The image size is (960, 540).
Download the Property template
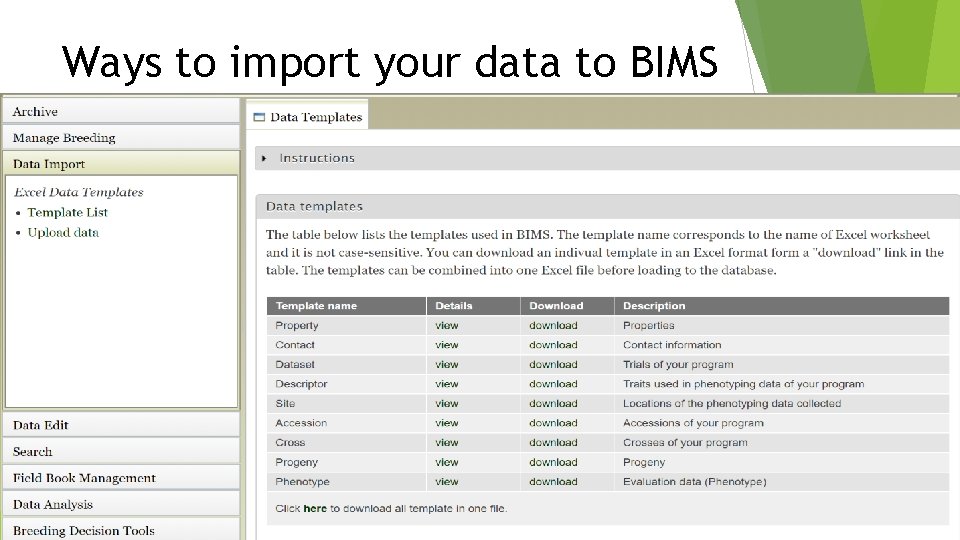[553, 326]
